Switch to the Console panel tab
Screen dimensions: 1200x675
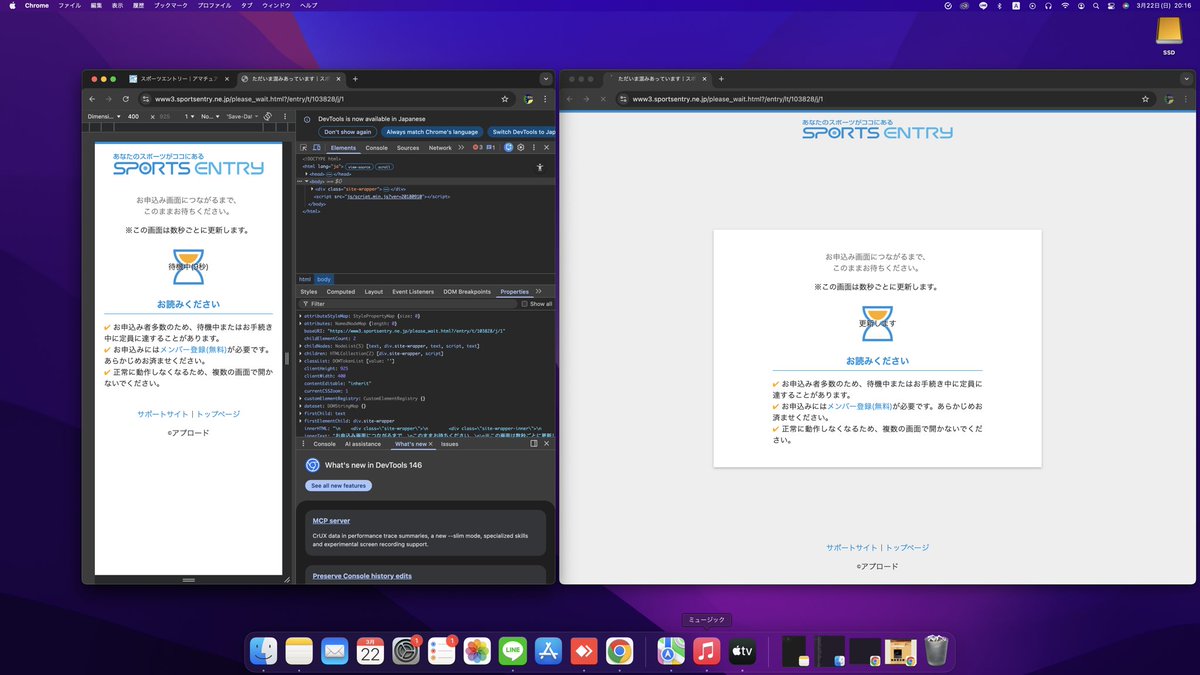tap(376, 148)
